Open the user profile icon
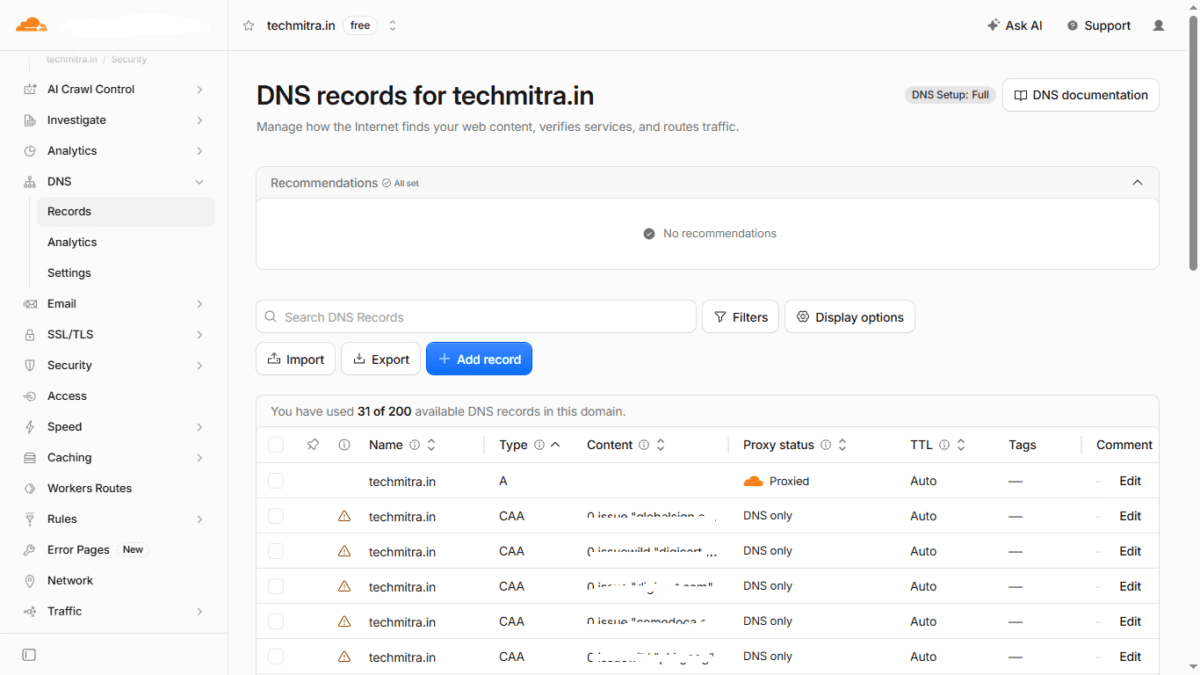 1159,26
